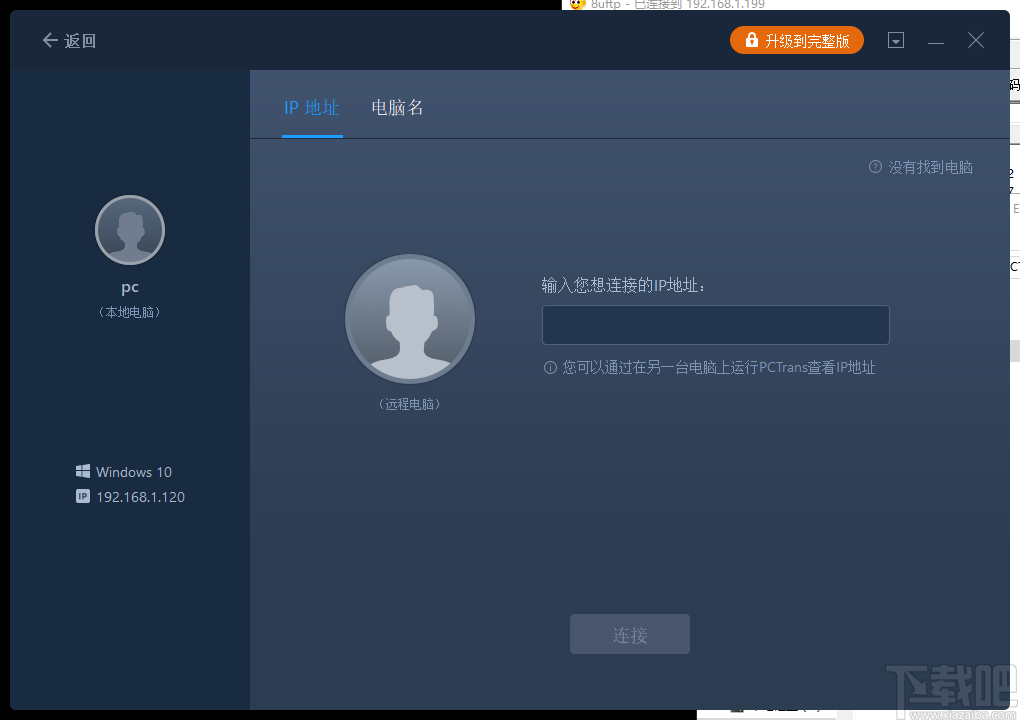Open the title bar dropdown arrow menu

[x=895, y=40]
